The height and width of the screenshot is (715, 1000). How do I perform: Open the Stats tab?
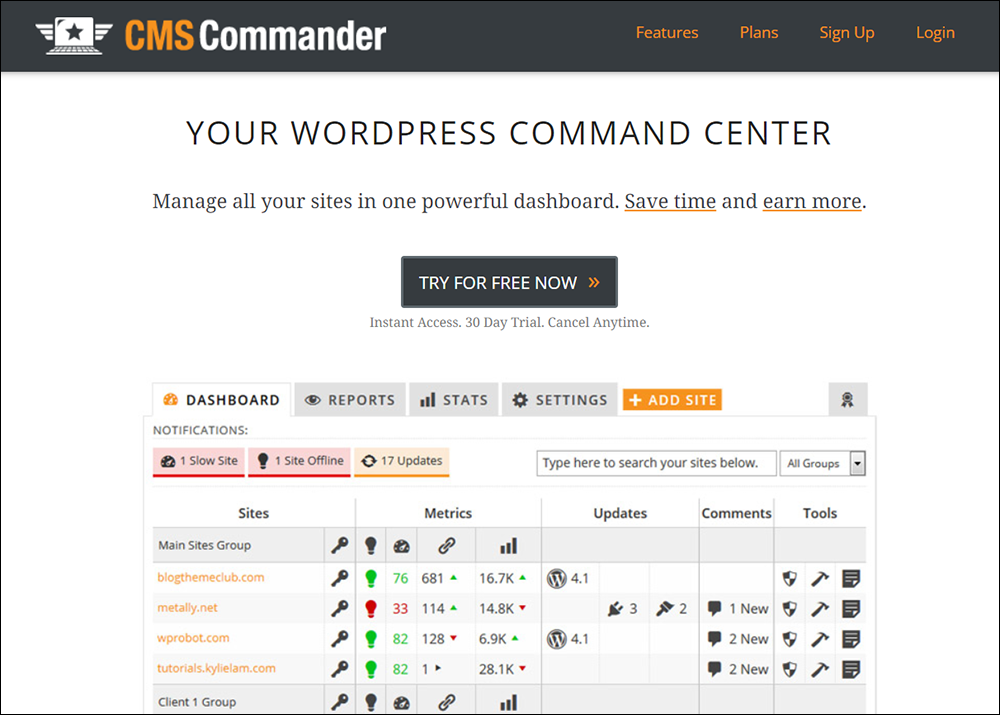(x=453, y=399)
